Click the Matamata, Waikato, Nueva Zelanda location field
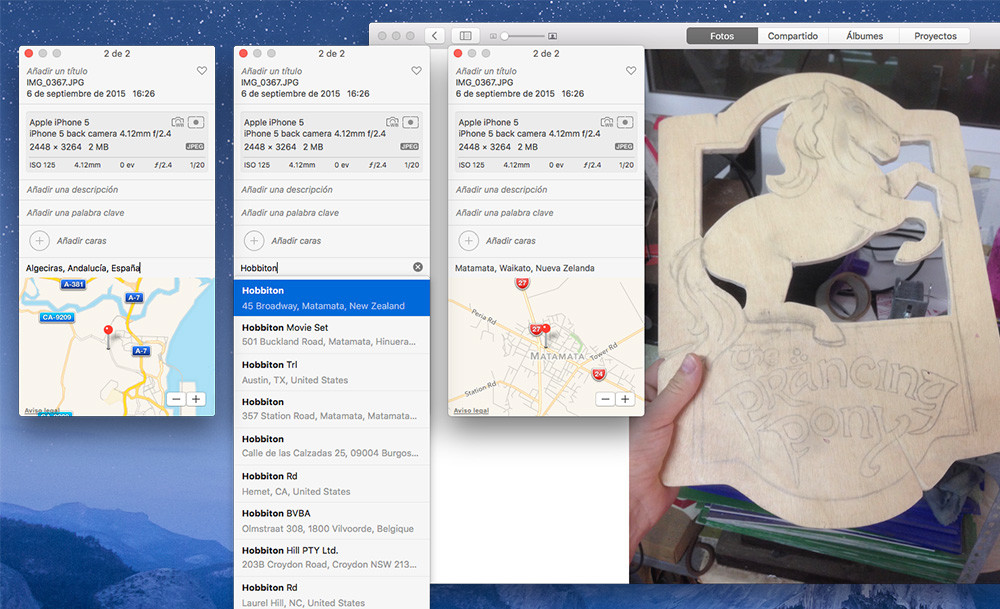The image size is (1000, 609). pyautogui.click(x=546, y=268)
